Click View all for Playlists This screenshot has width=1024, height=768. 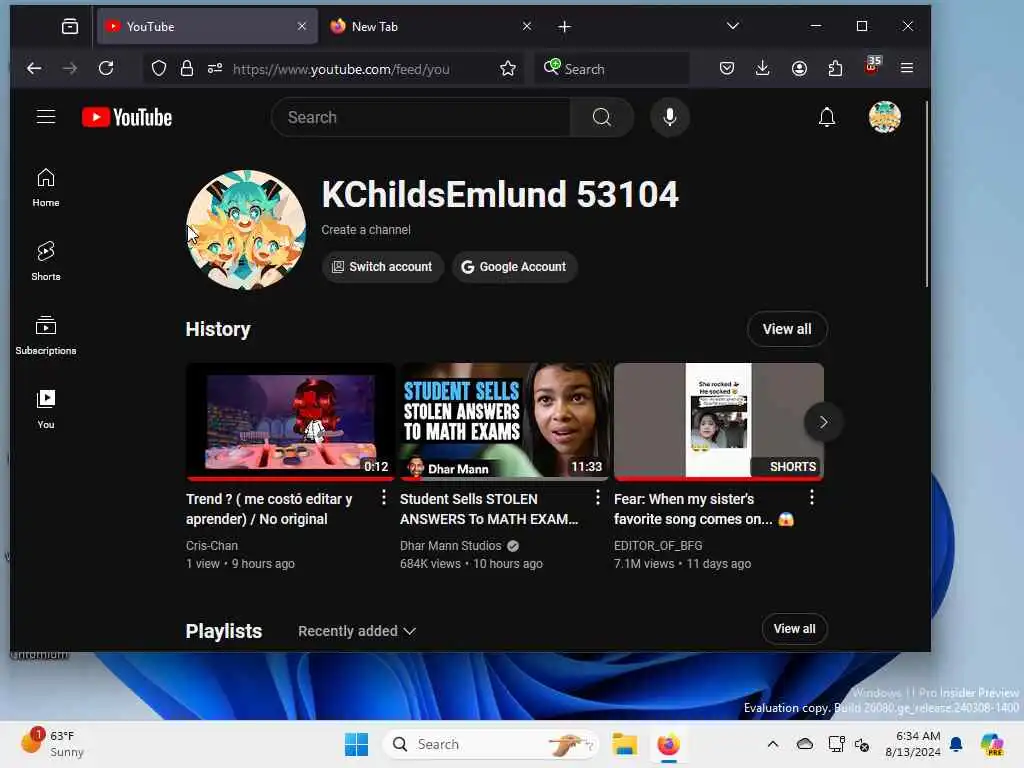click(794, 629)
